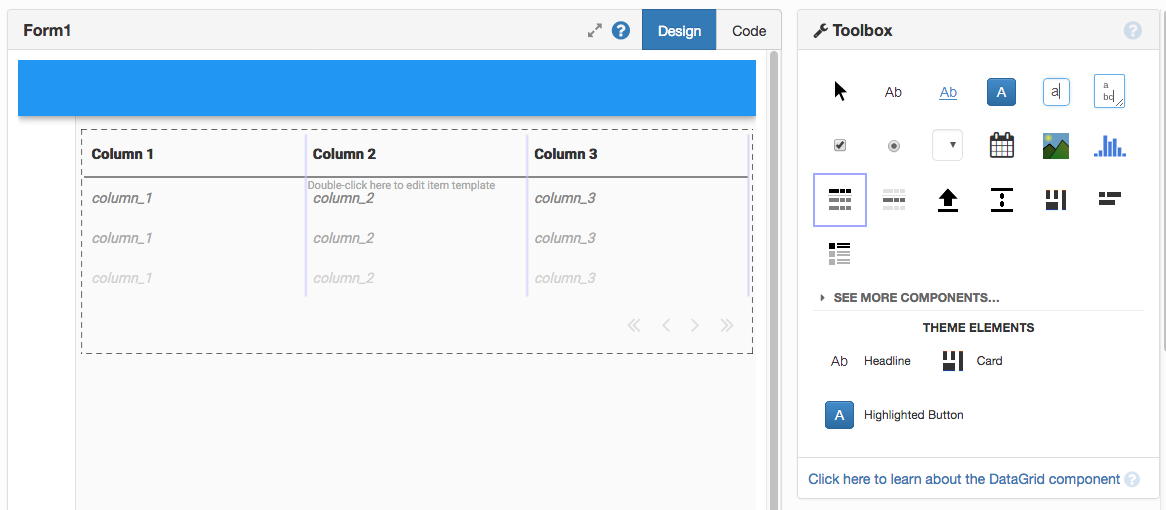Select the pointer arrow tool in Toolbox
1166x510 pixels.
click(840, 92)
